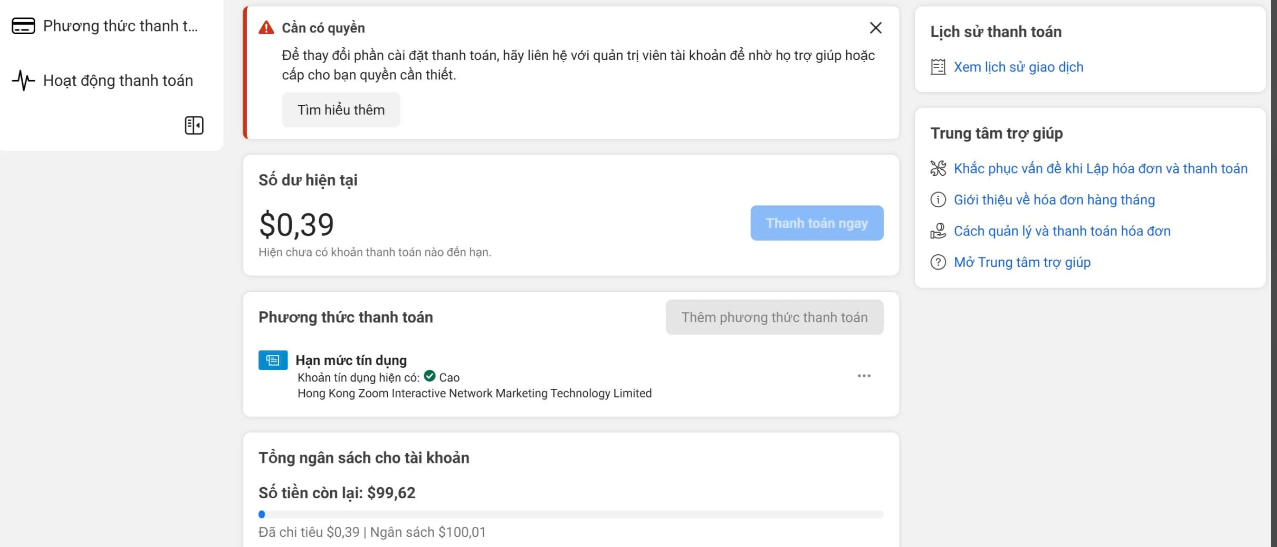Click the red warning triangle icon
Image resolution: width=1277 pixels, height=547 pixels.
[x=266, y=28]
